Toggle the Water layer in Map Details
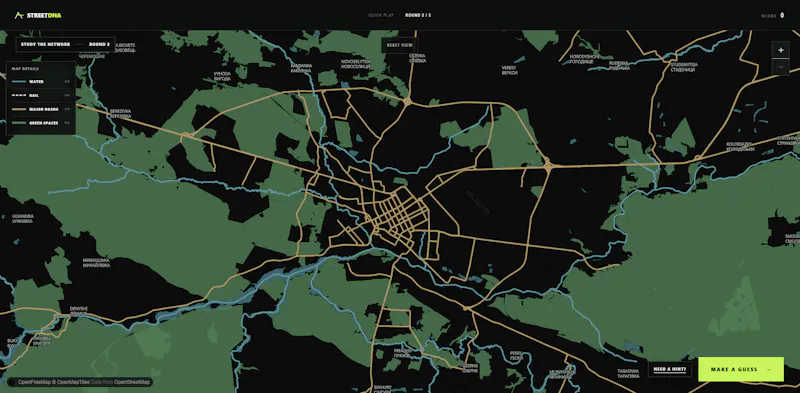 (41, 82)
